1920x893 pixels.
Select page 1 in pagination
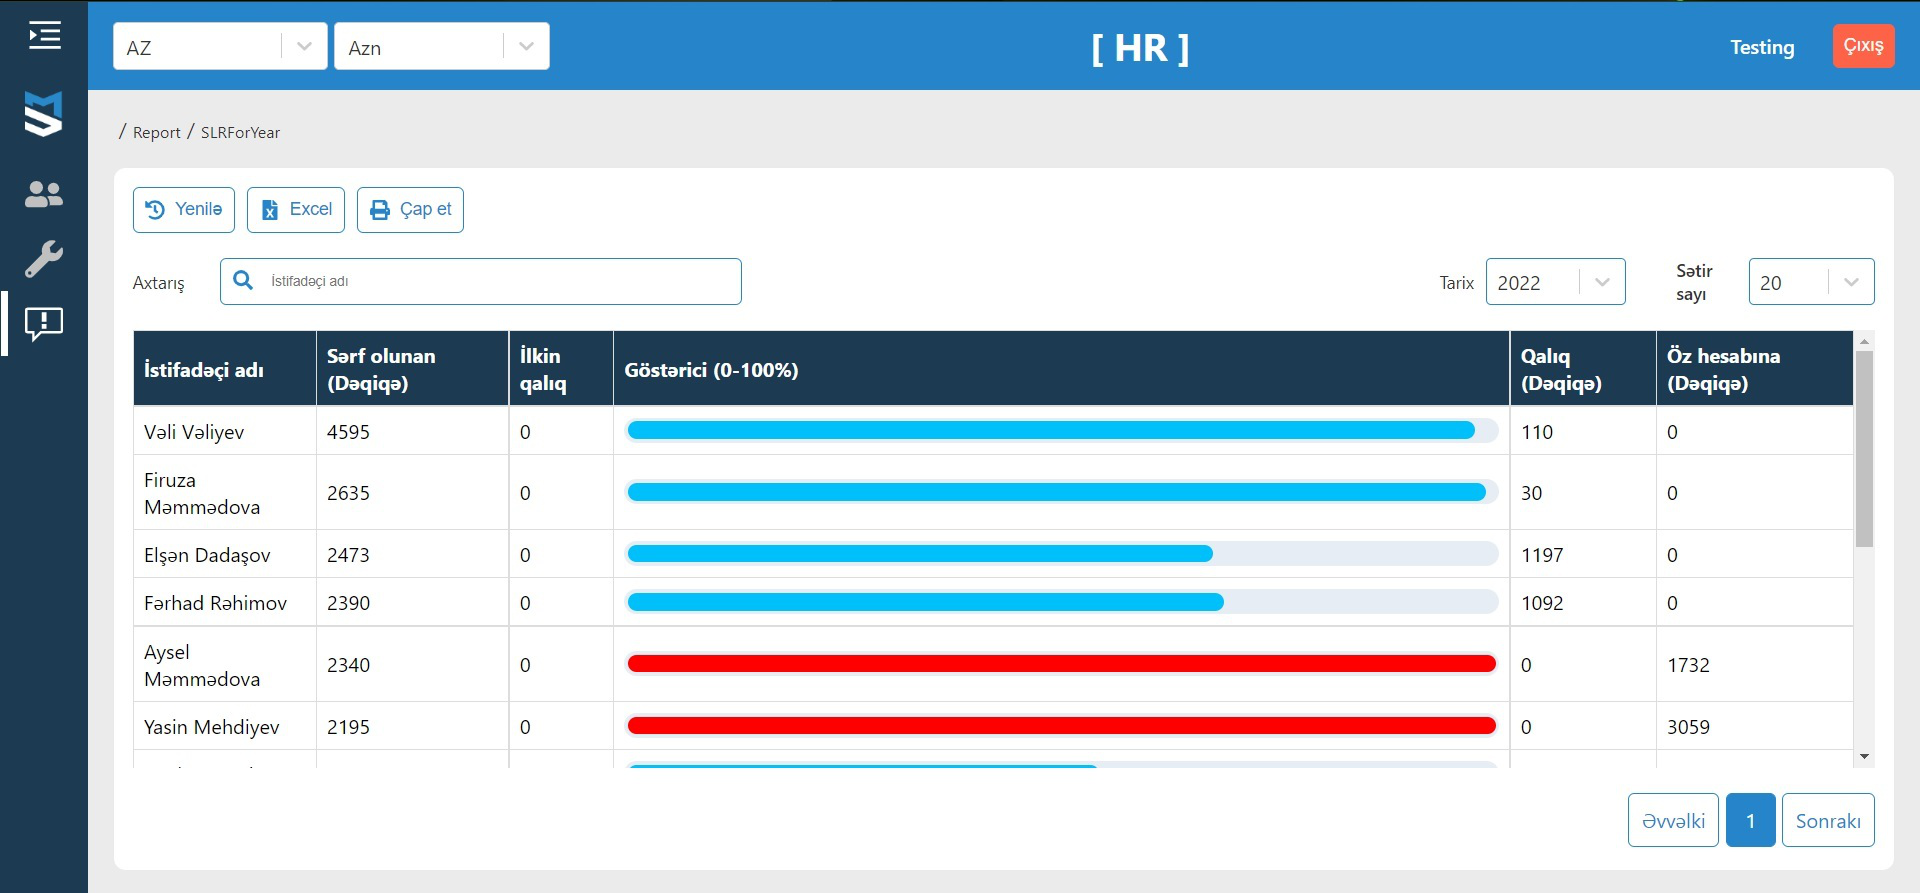click(x=1750, y=820)
